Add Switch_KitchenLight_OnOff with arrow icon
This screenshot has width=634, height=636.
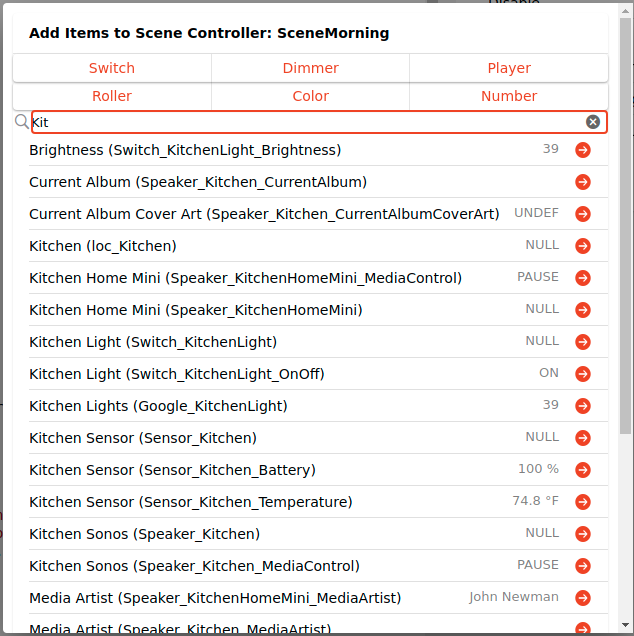tap(583, 374)
